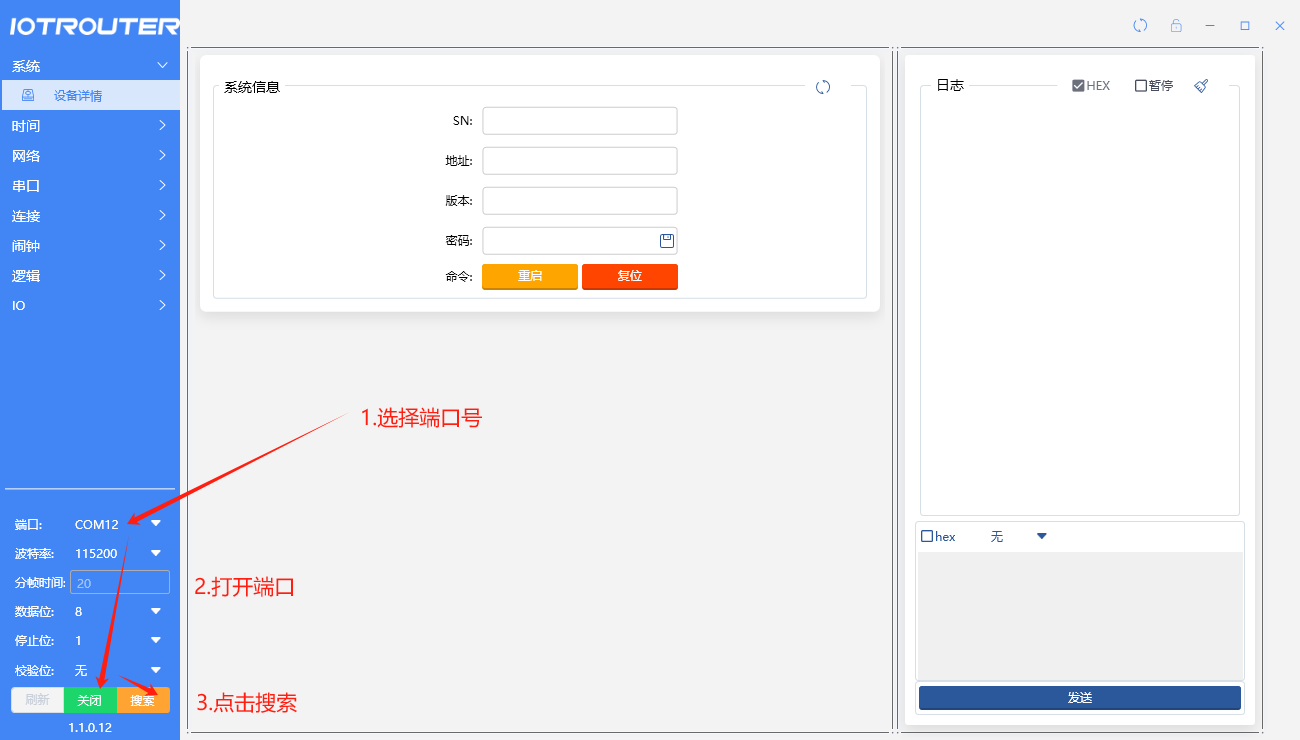
Task: Click the send (发送) button
Action: [1079, 698]
